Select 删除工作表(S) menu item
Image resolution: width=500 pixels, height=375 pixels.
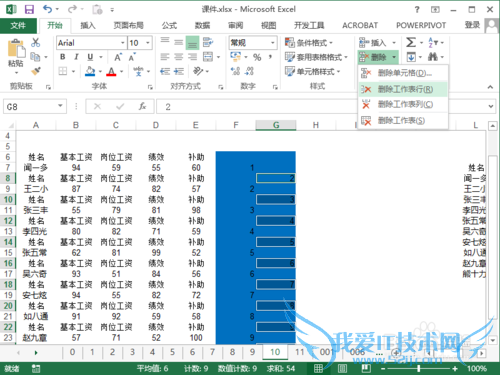click(x=403, y=120)
